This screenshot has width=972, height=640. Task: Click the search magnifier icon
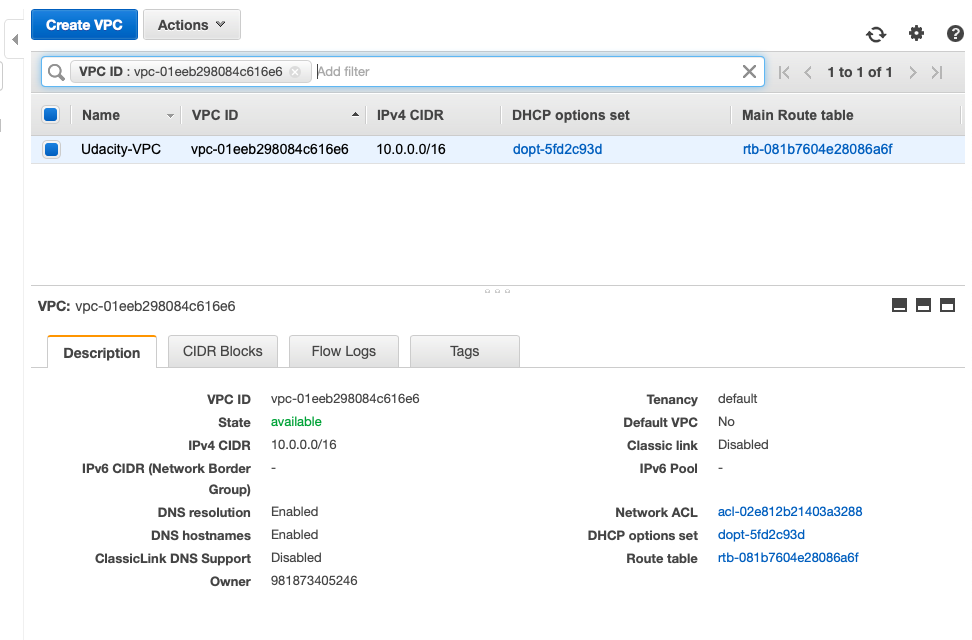(56, 72)
